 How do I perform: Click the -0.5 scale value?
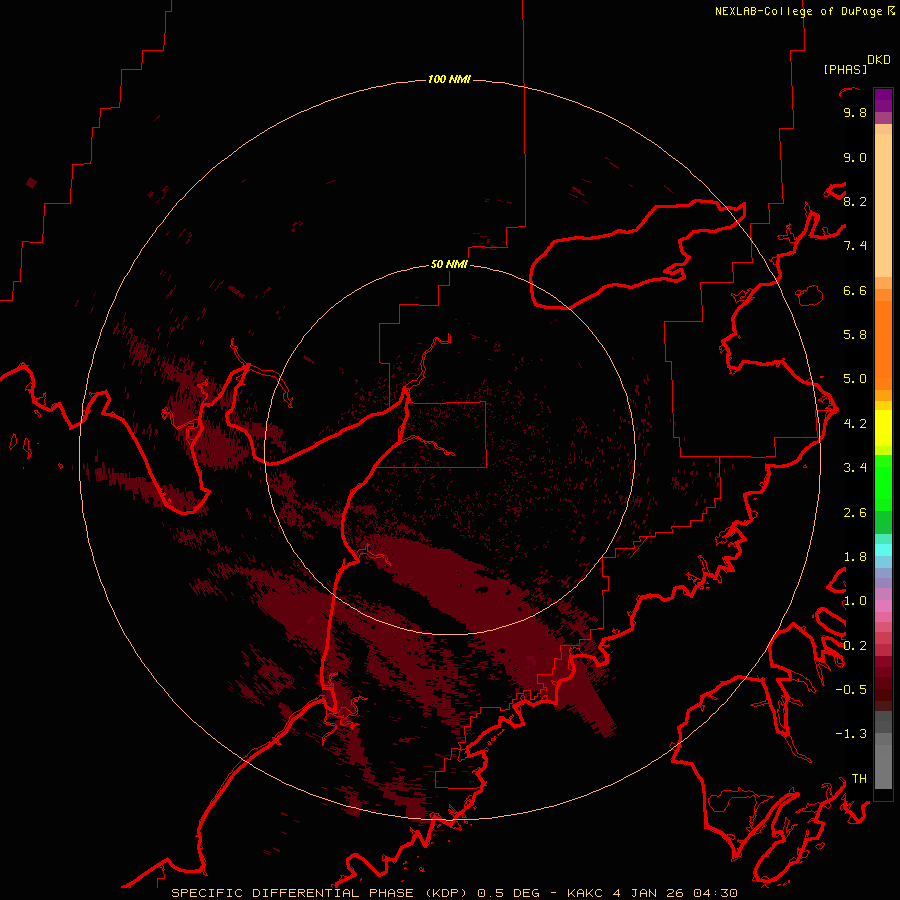point(851,690)
